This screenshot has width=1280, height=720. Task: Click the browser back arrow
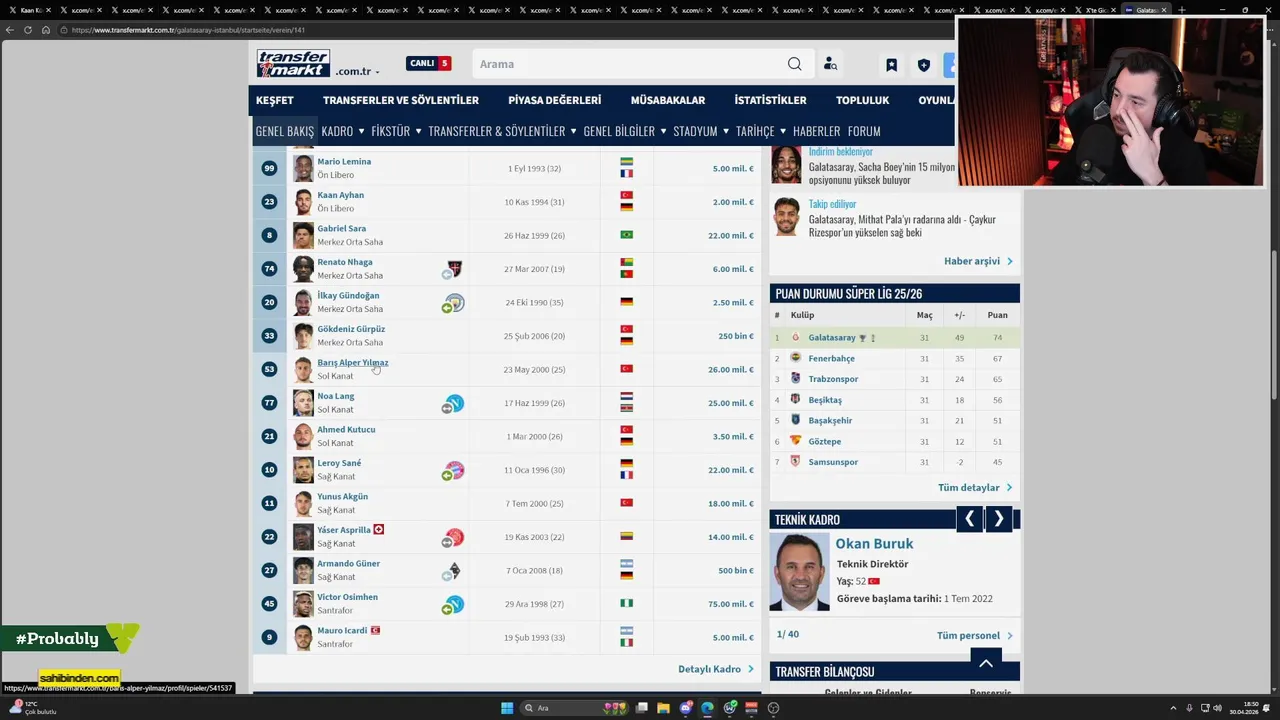[x=10, y=30]
